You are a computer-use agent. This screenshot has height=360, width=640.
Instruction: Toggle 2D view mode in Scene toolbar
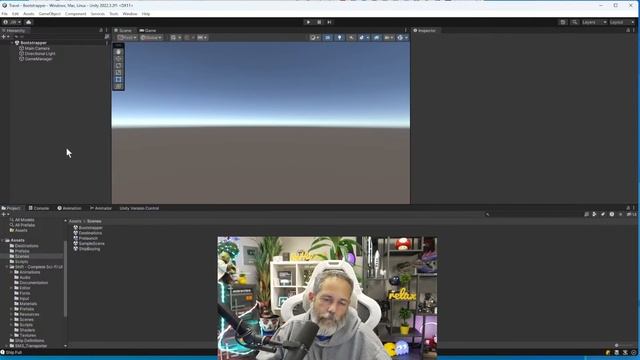tap(328, 38)
